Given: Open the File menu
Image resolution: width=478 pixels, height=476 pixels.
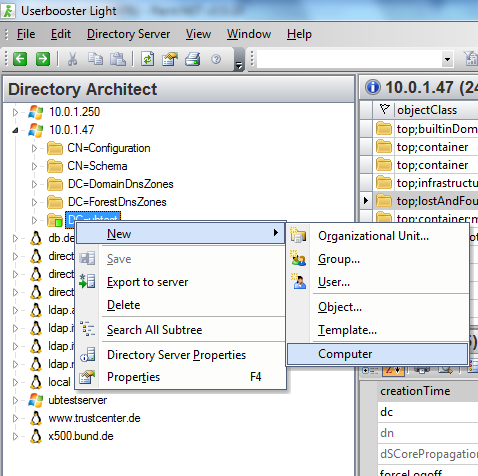Looking at the screenshot, I should coord(26,34).
